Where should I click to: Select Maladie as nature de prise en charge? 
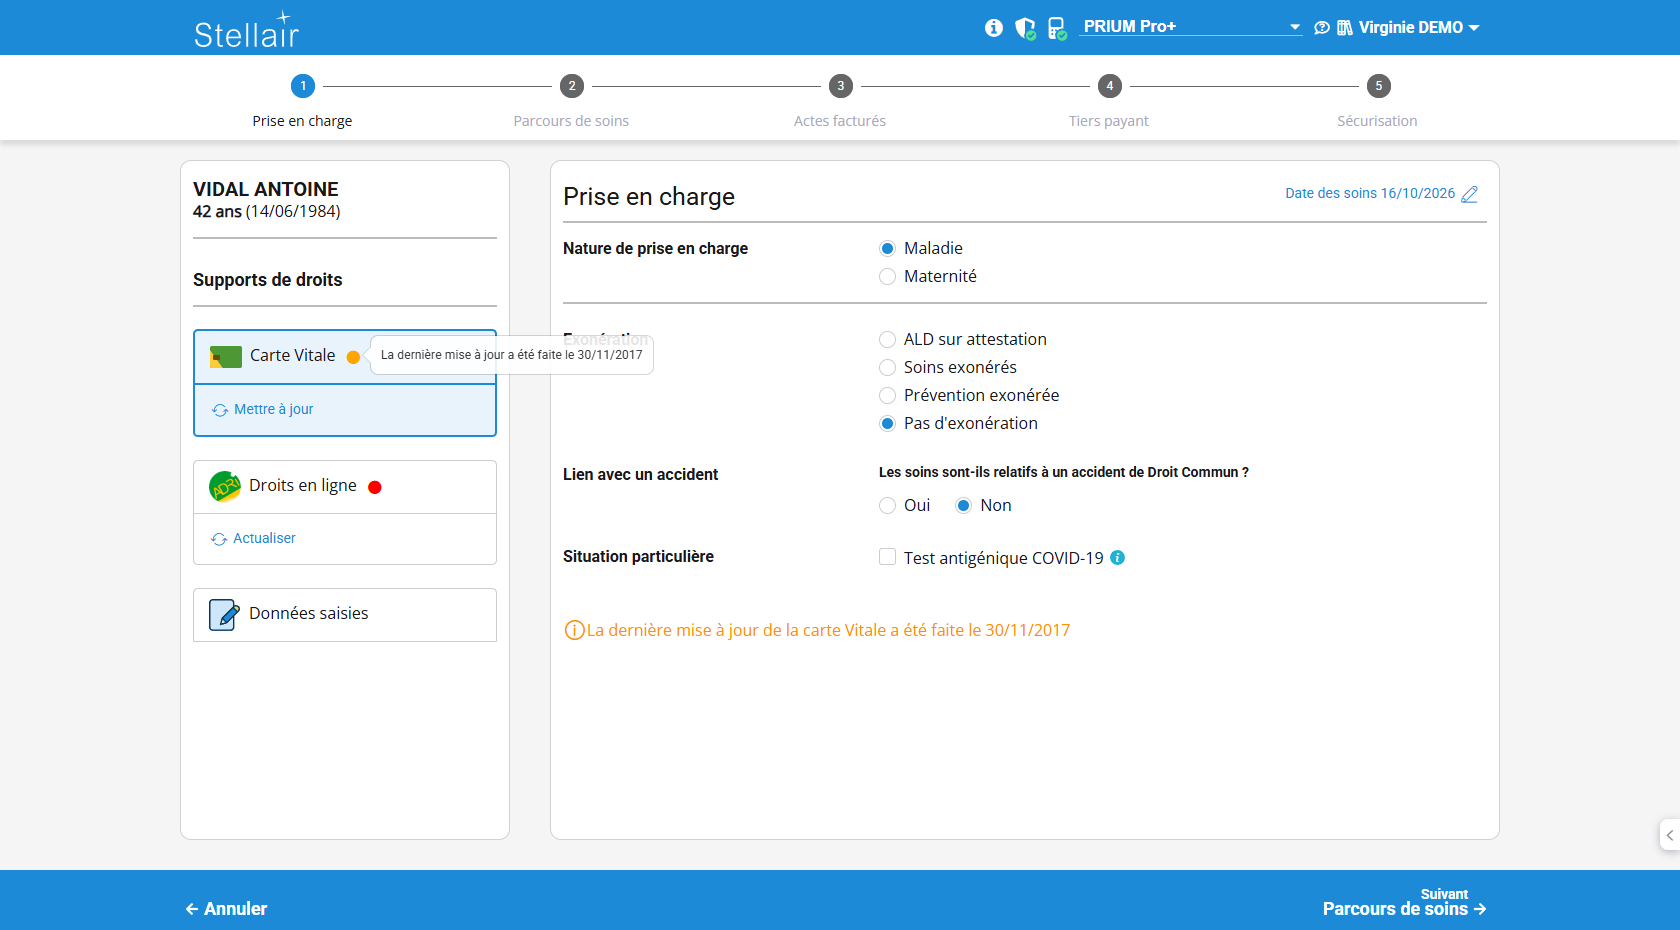point(887,248)
